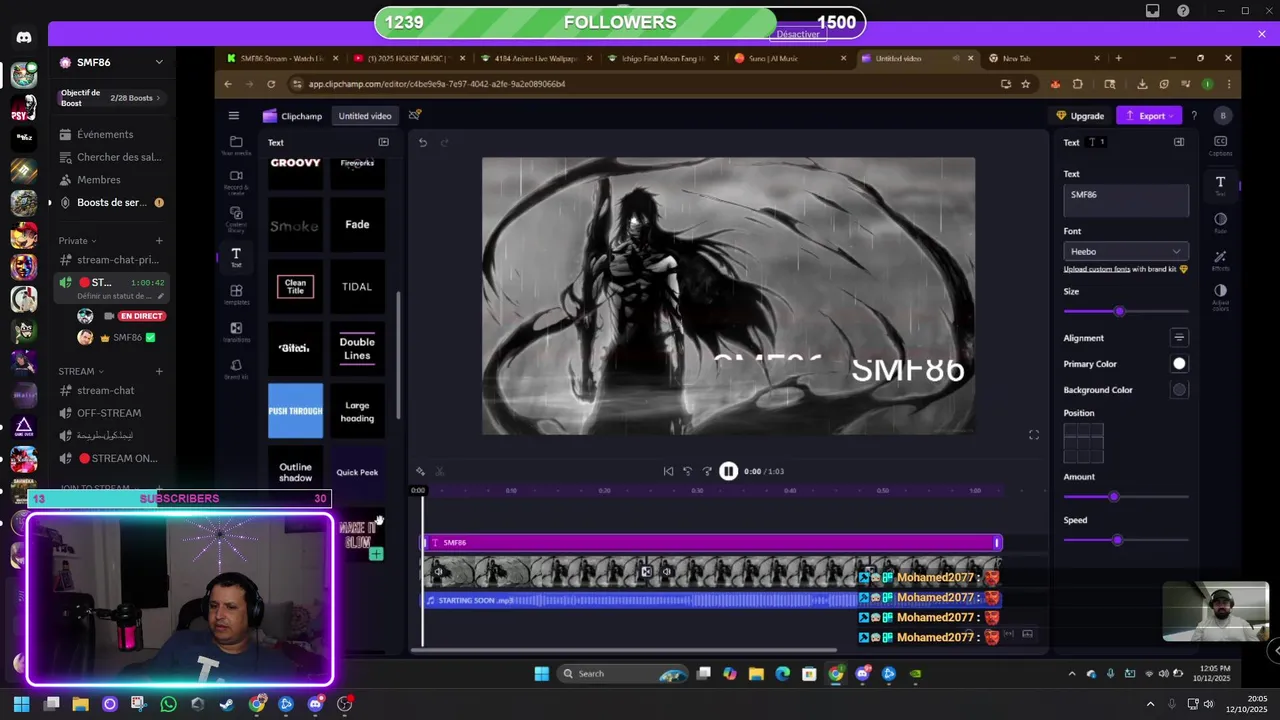The width and height of the screenshot is (1280, 720).
Task: Click the forward 5 seconds icon
Action: click(x=707, y=471)
